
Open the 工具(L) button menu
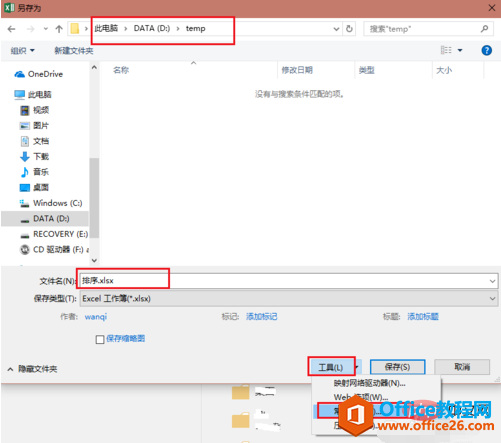pyautogui.click(x=331, y=367)
